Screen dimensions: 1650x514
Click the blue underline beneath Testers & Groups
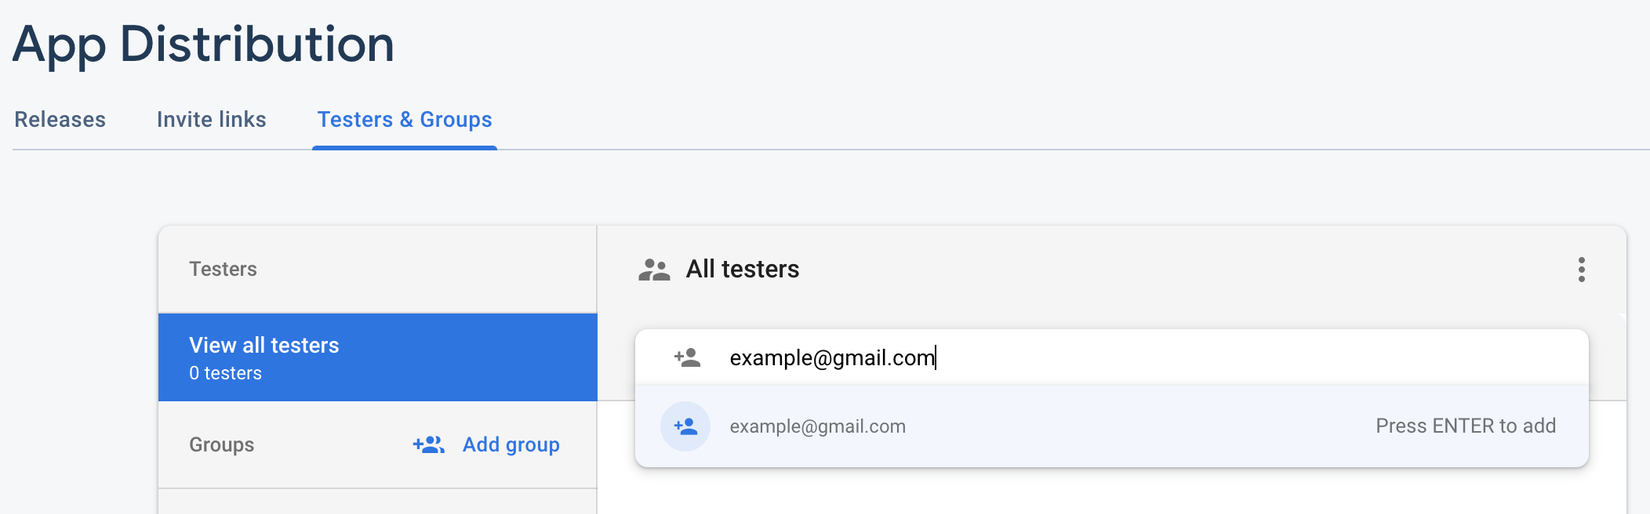click(404, 147)
